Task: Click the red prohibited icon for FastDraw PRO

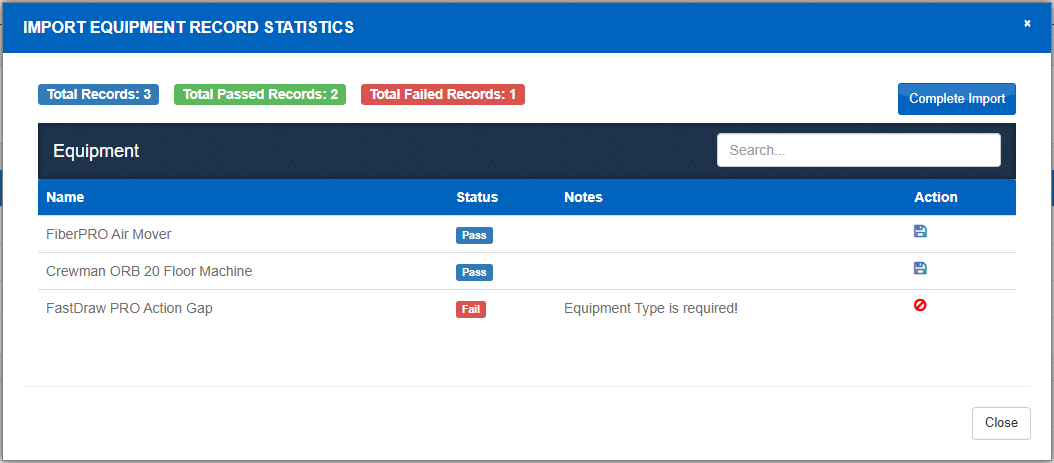Action: pyautogui.click(x=920, y=305)
